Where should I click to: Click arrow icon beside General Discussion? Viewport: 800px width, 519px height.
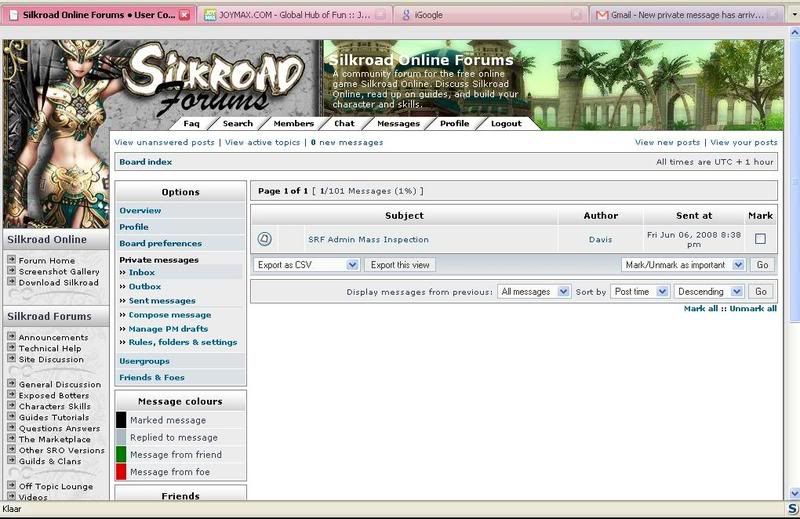11,383
